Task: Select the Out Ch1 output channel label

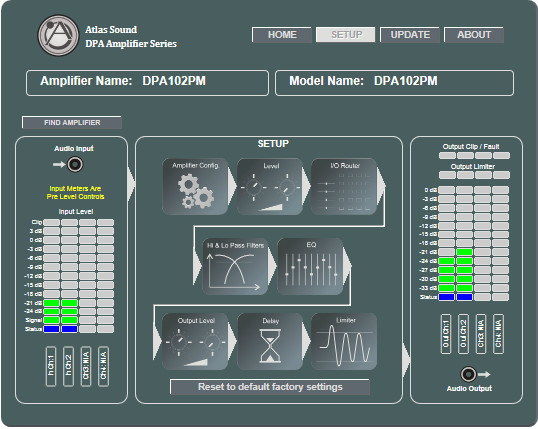Action: (446, 334)
